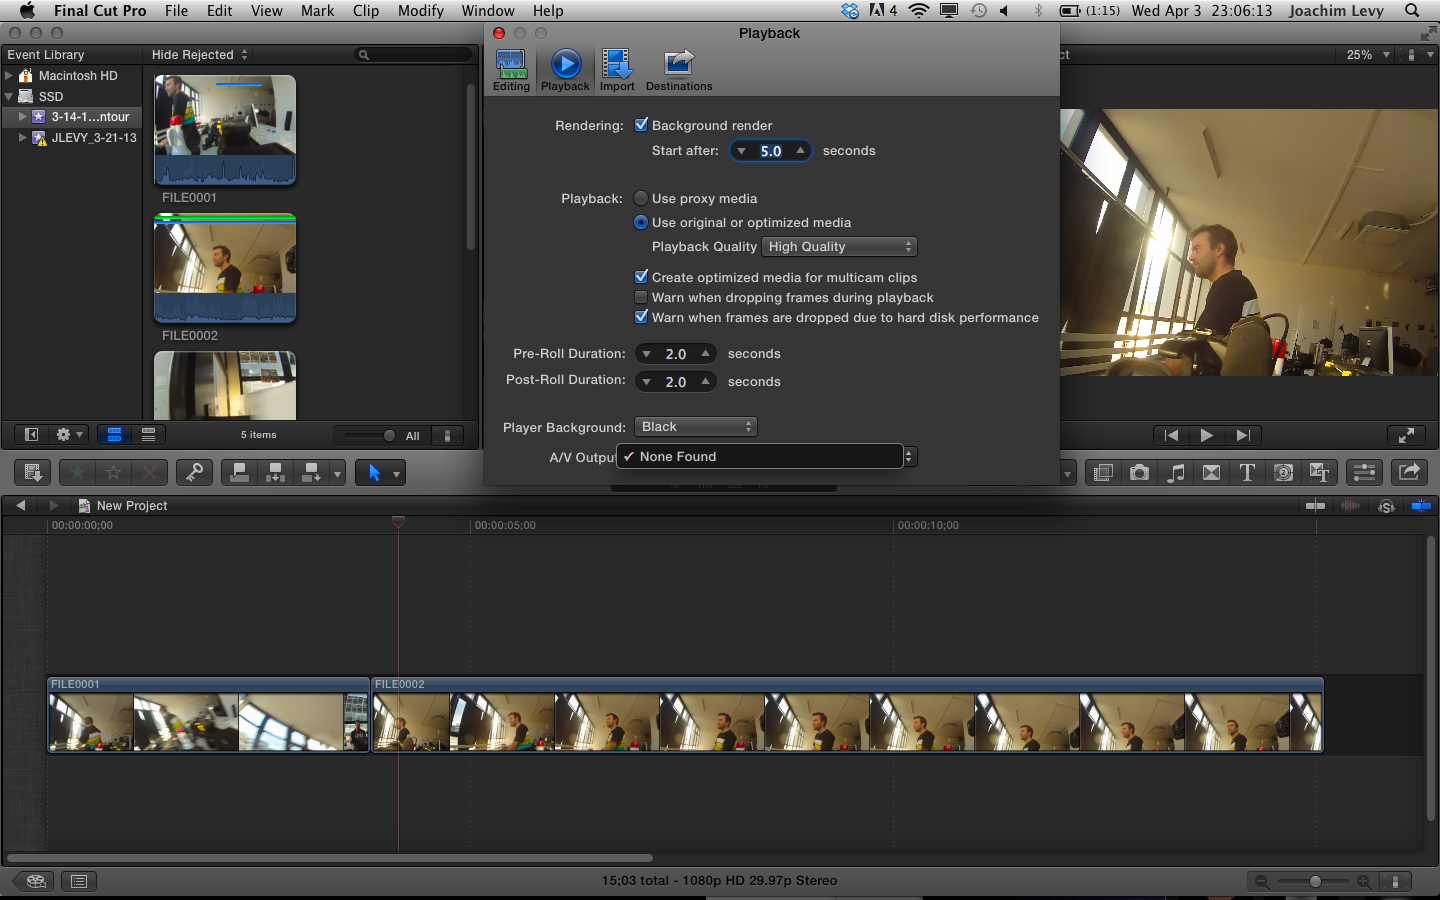Click the Event Browser search field
This screenshot has width=1440, height=900.
coord(413,55)
